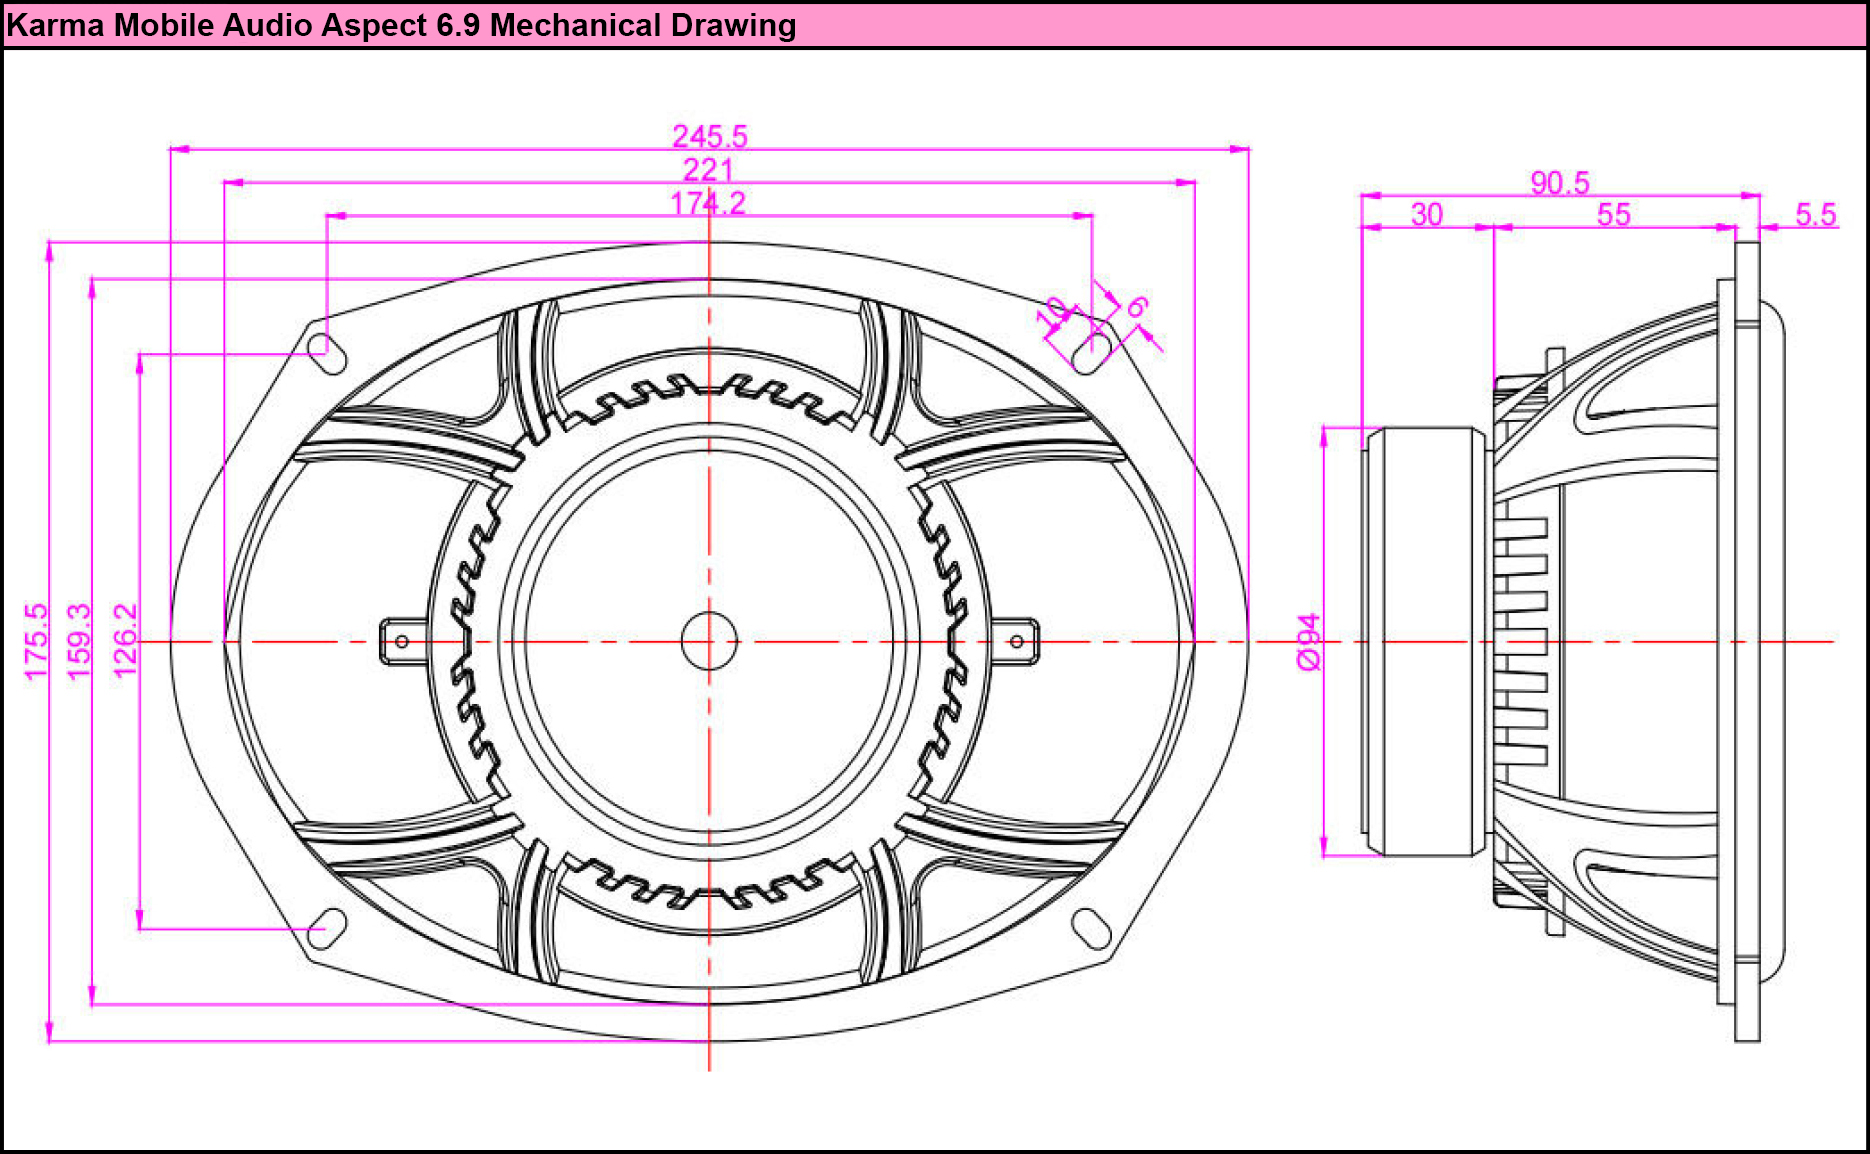
Task: Click the "55" side-view dimension value
Action: (x=1614, y=214)
